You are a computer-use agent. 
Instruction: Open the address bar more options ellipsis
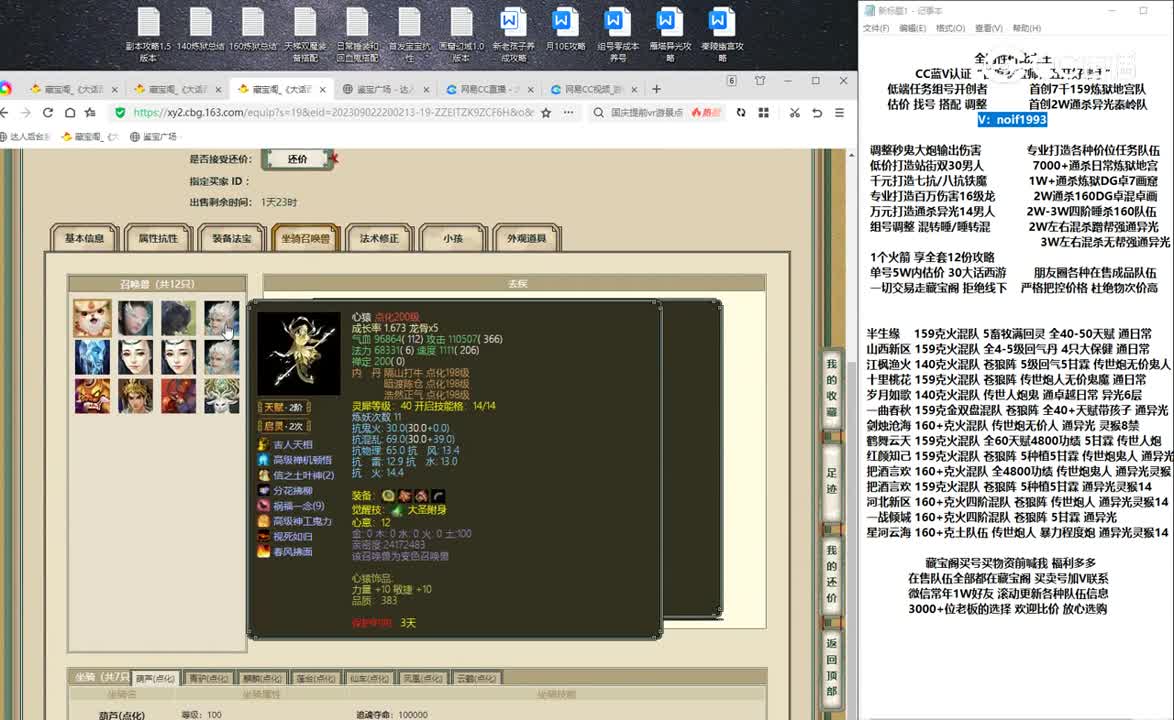pyautogui.click(x=568, y=112)
